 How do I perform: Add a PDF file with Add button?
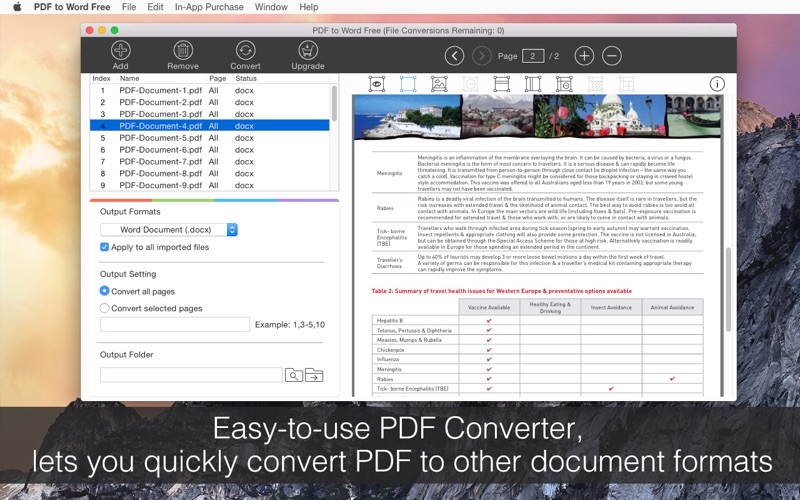click(x=120, y=55)
